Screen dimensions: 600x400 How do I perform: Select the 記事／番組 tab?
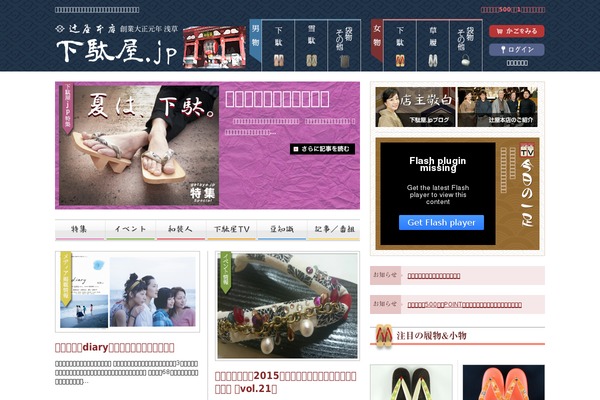334,230
